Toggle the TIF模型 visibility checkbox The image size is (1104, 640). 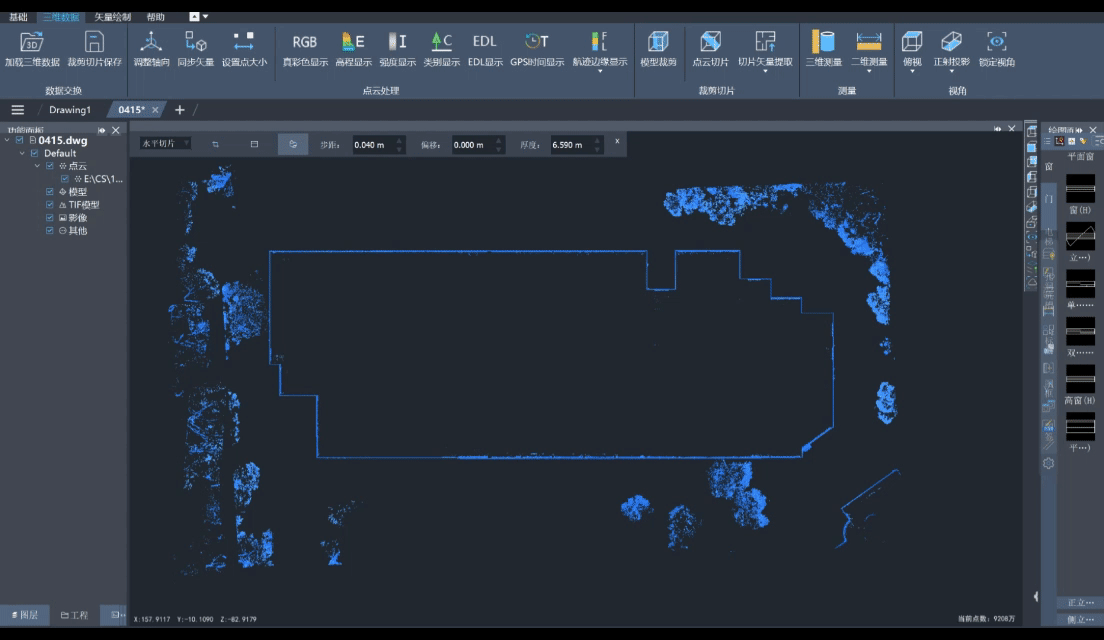point(50,205)
